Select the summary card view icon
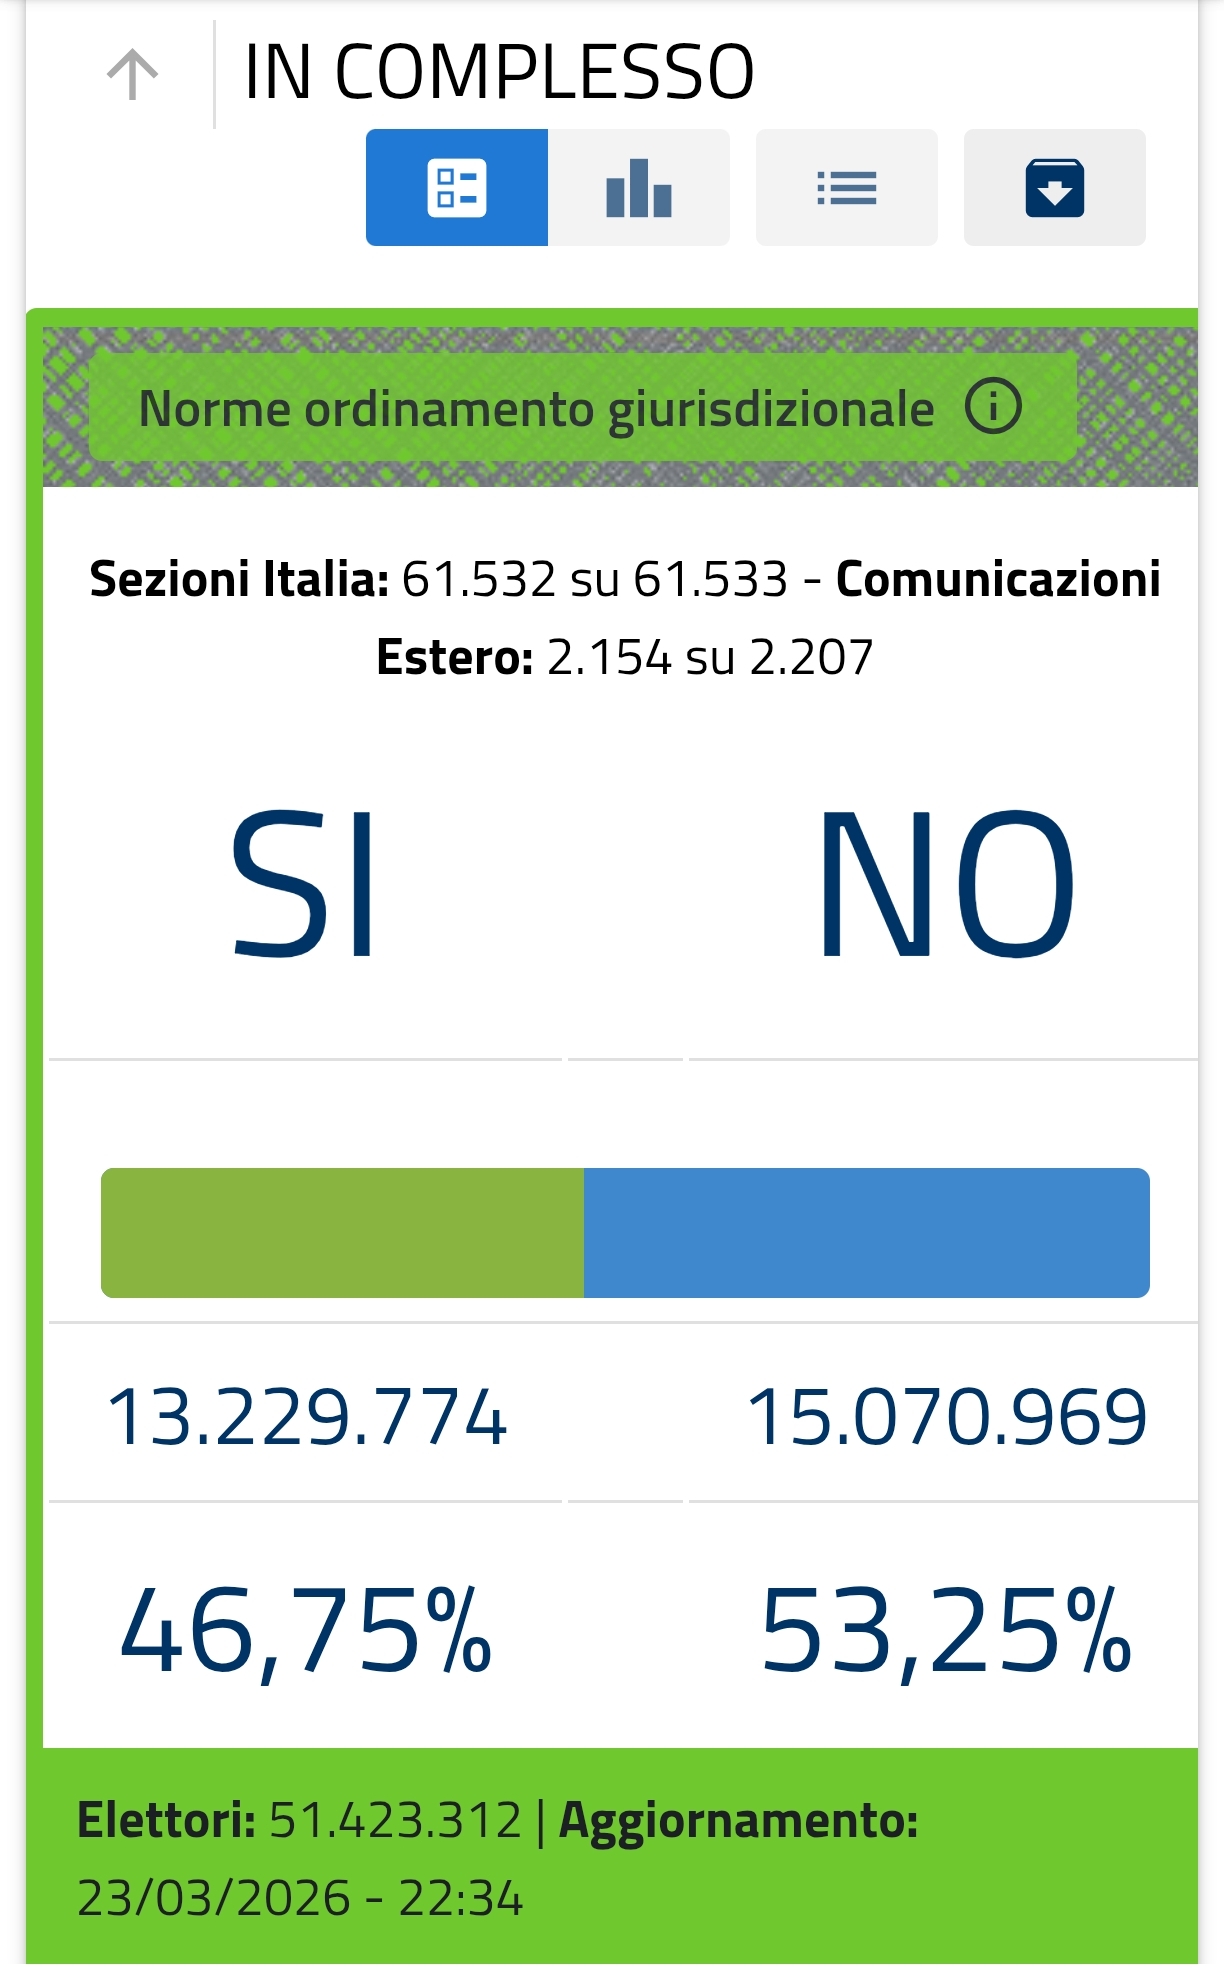Image resolution: width=1224 pixels, height=1987 pixels. 456,188
